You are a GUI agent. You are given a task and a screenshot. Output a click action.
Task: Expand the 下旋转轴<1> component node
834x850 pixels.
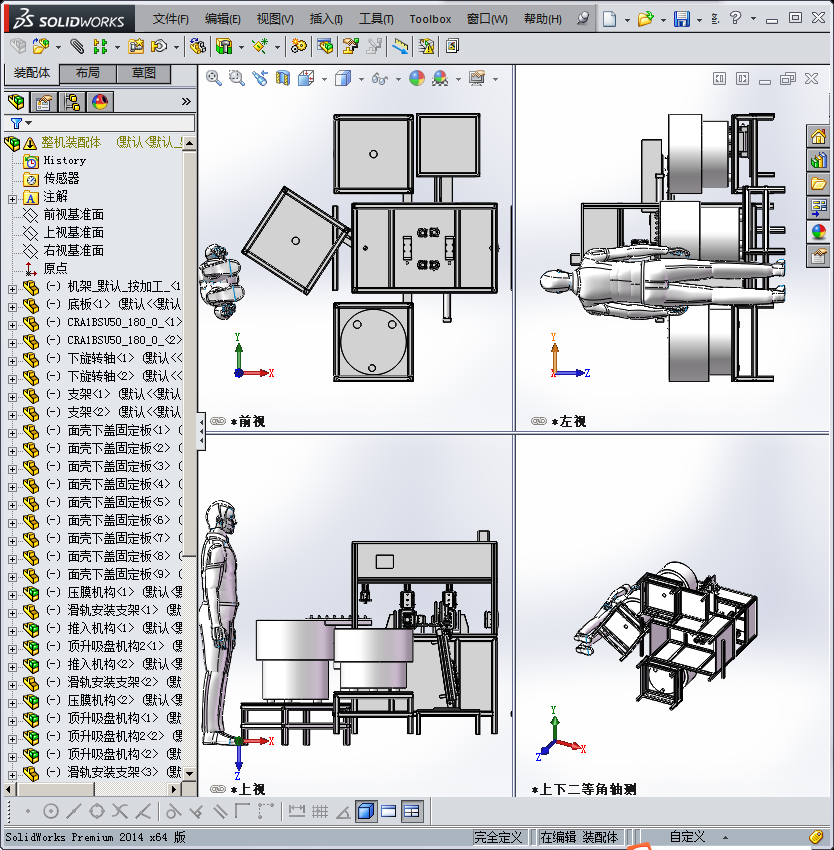pos(12,361)
